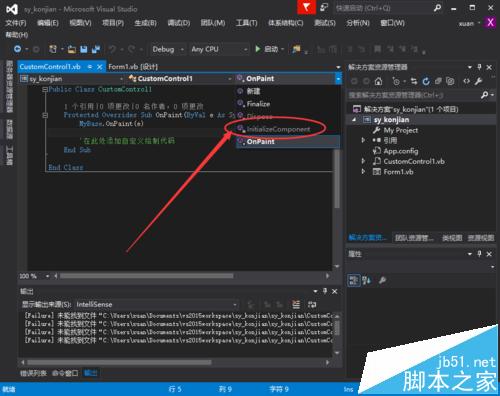
Task: Switch to the Form1.vb [设计] tab
Action: tap(133, 67)
